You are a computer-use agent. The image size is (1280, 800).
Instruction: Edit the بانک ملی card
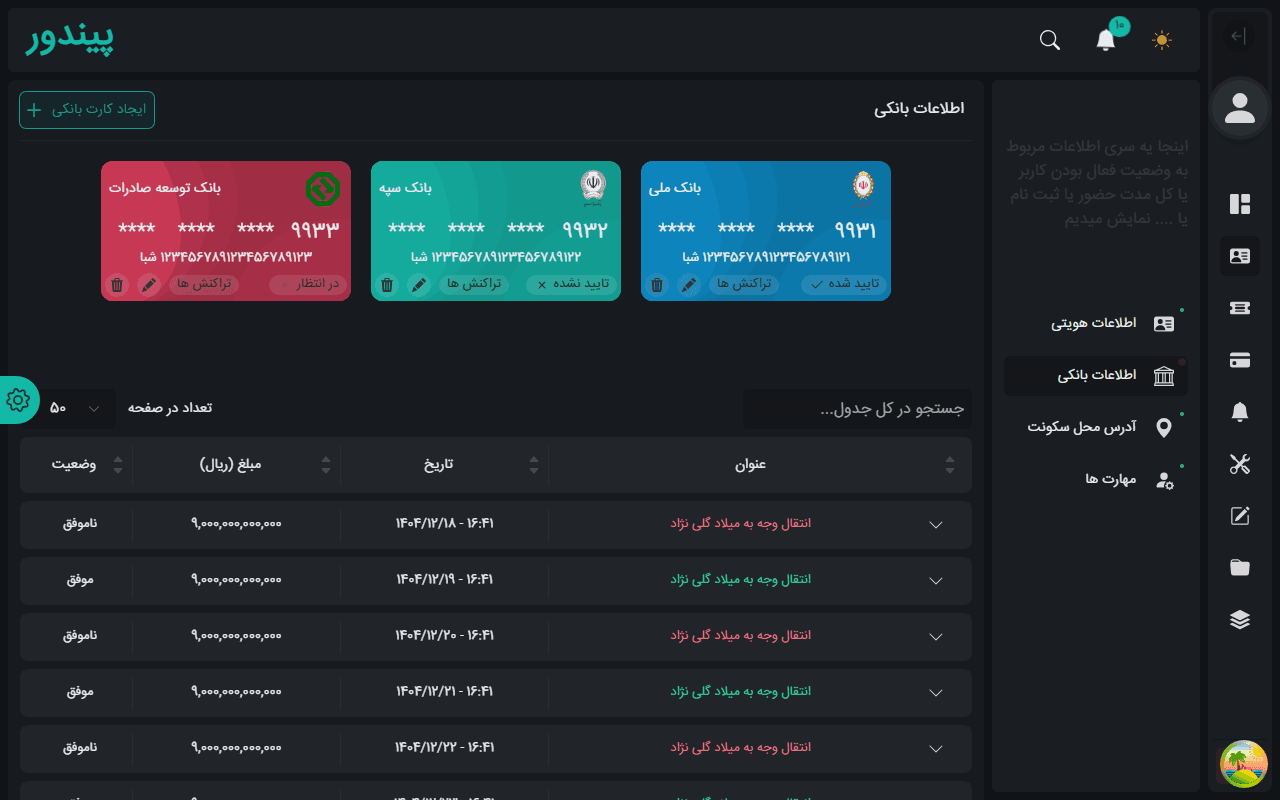(689, 285)
